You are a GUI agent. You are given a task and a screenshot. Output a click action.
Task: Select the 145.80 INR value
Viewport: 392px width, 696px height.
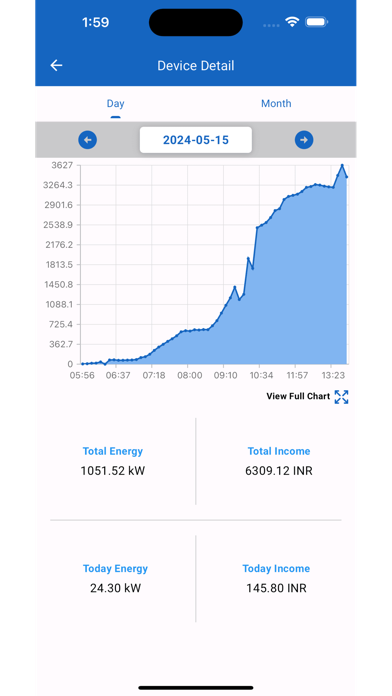(277, 589)
